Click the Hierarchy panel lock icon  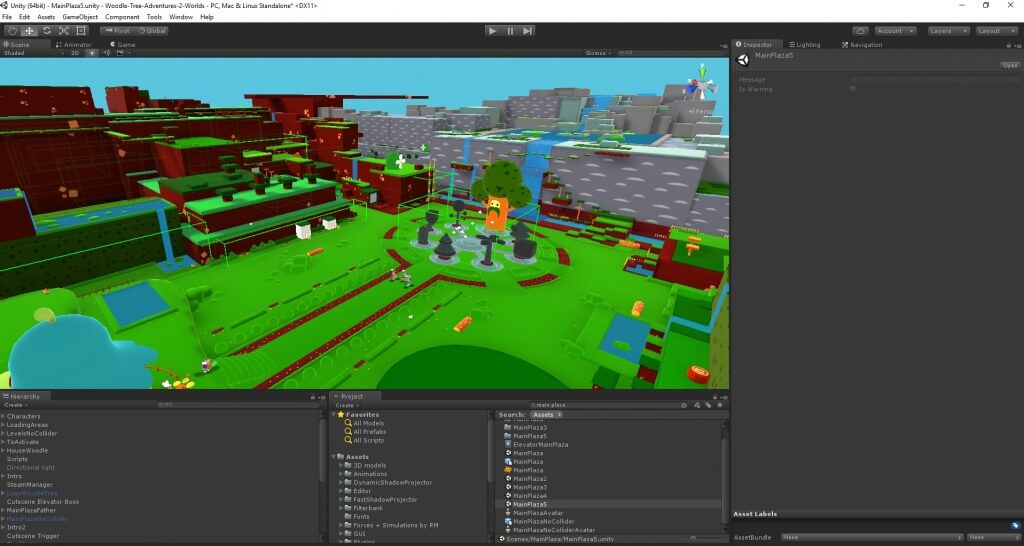314,396
